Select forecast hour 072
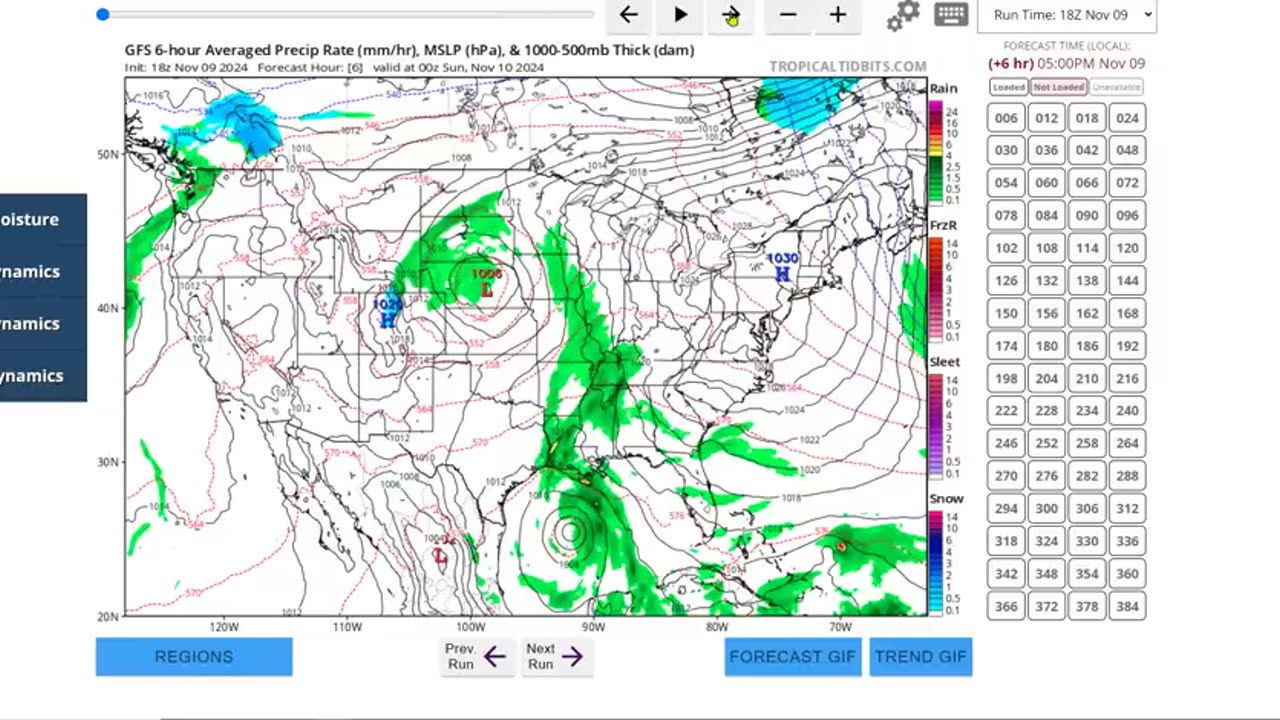 [1127, 183]
